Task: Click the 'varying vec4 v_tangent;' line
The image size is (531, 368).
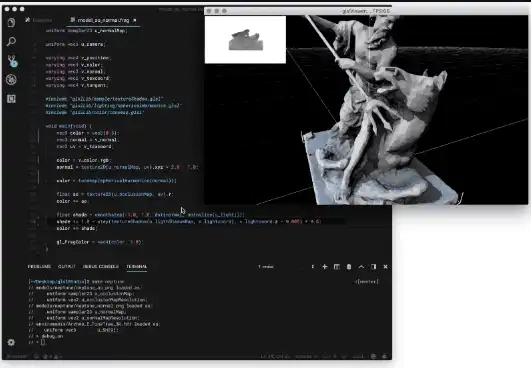Action: (77, 85)
